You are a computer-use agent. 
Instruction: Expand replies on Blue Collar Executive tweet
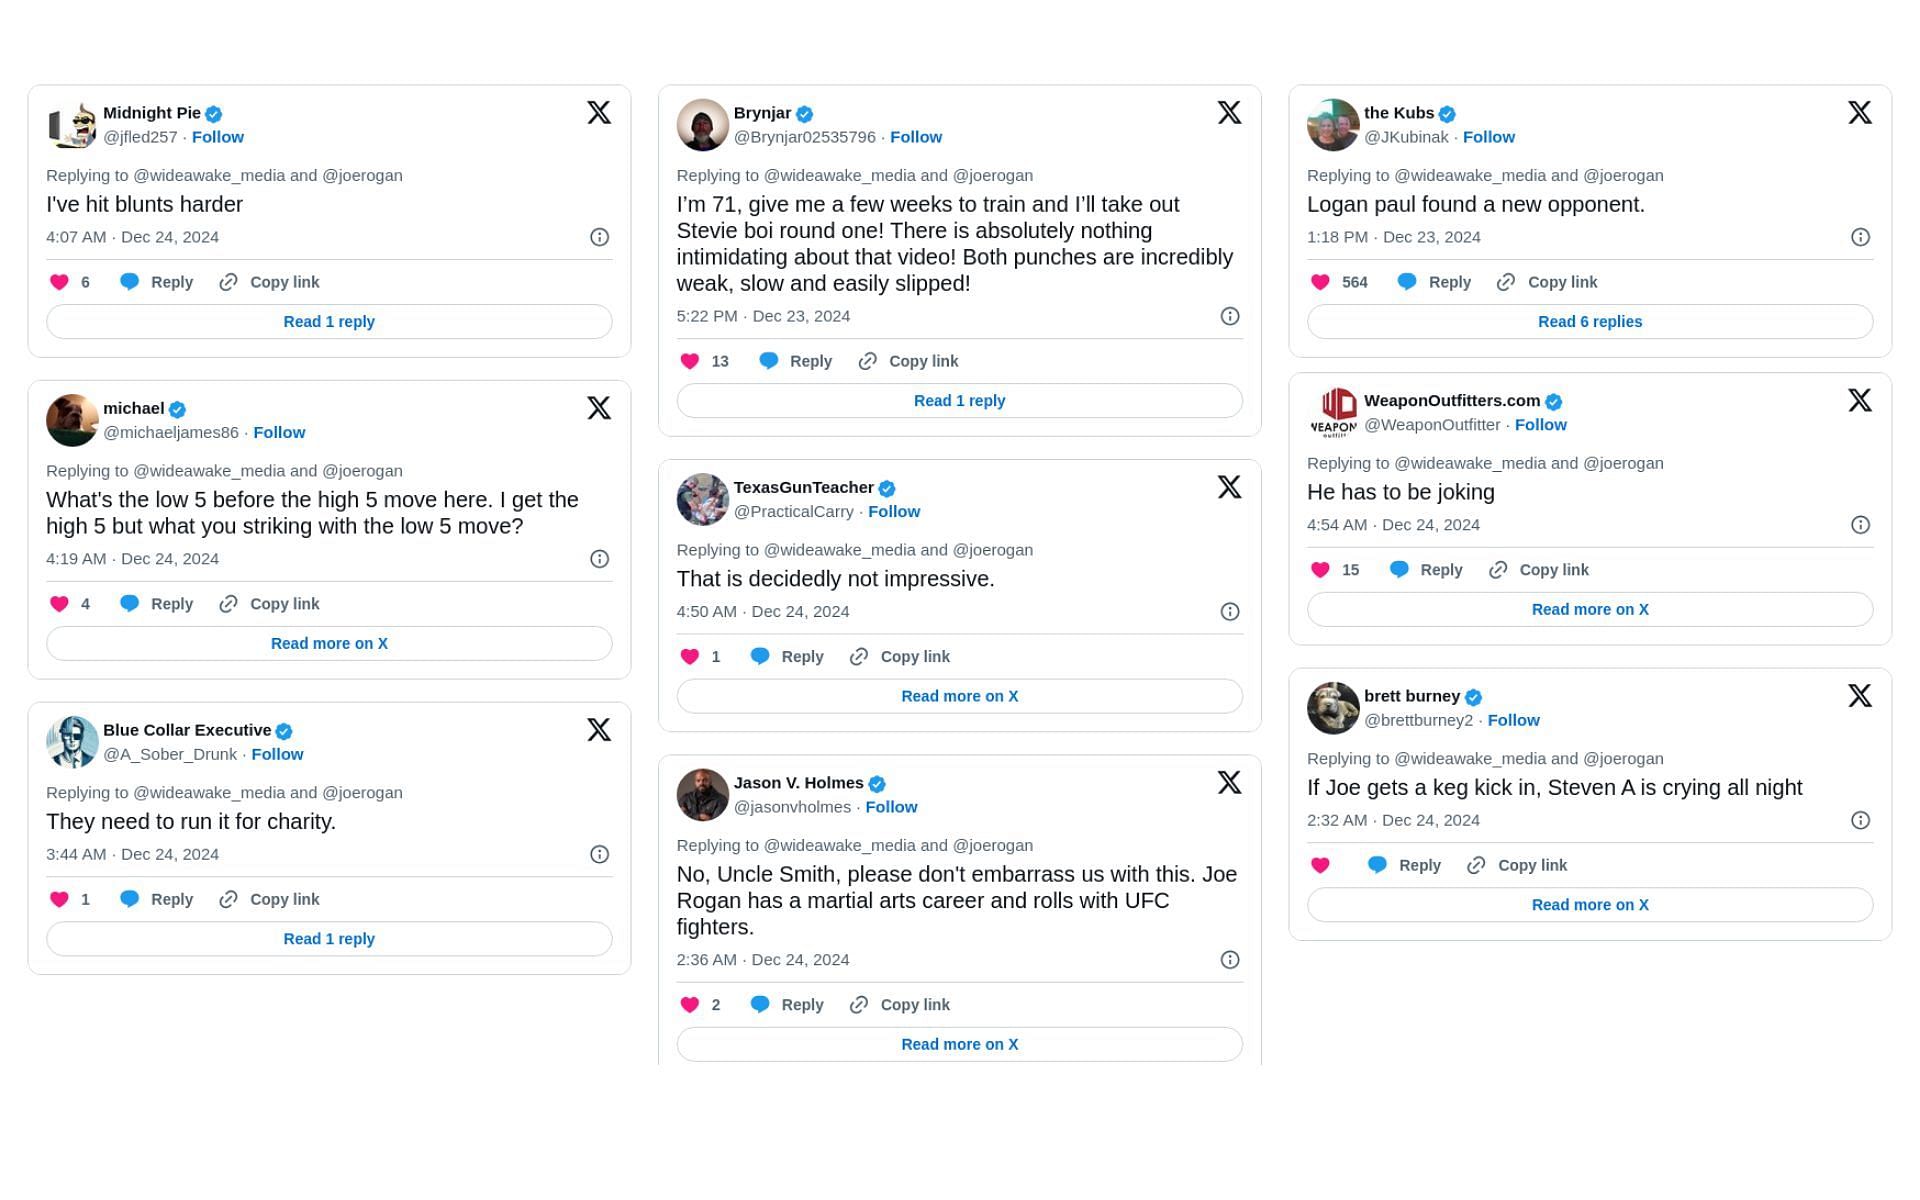pyautogui.click(x=328, y=937)
